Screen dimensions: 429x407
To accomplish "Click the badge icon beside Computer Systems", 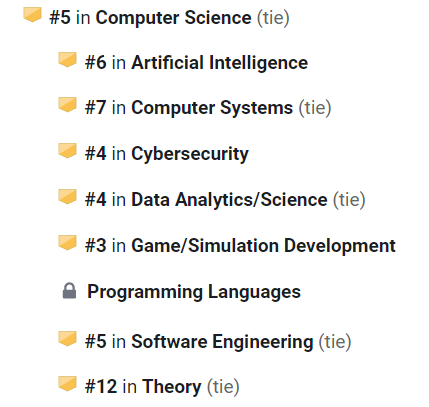I will (x=67, y=105).
